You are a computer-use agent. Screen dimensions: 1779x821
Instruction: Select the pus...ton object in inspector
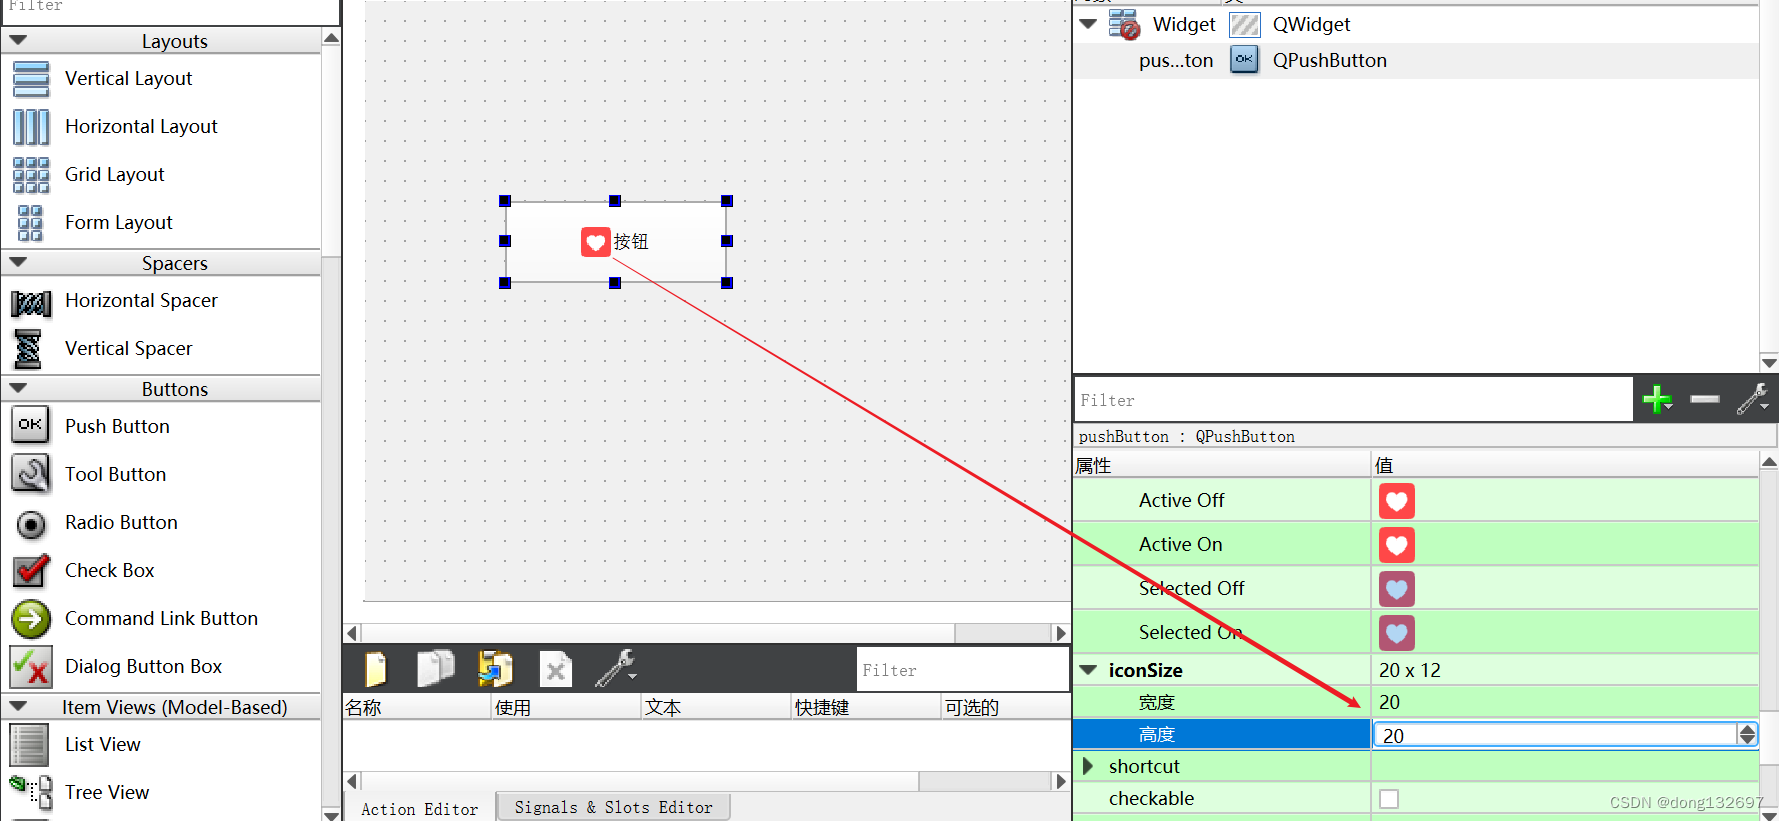1175,60
